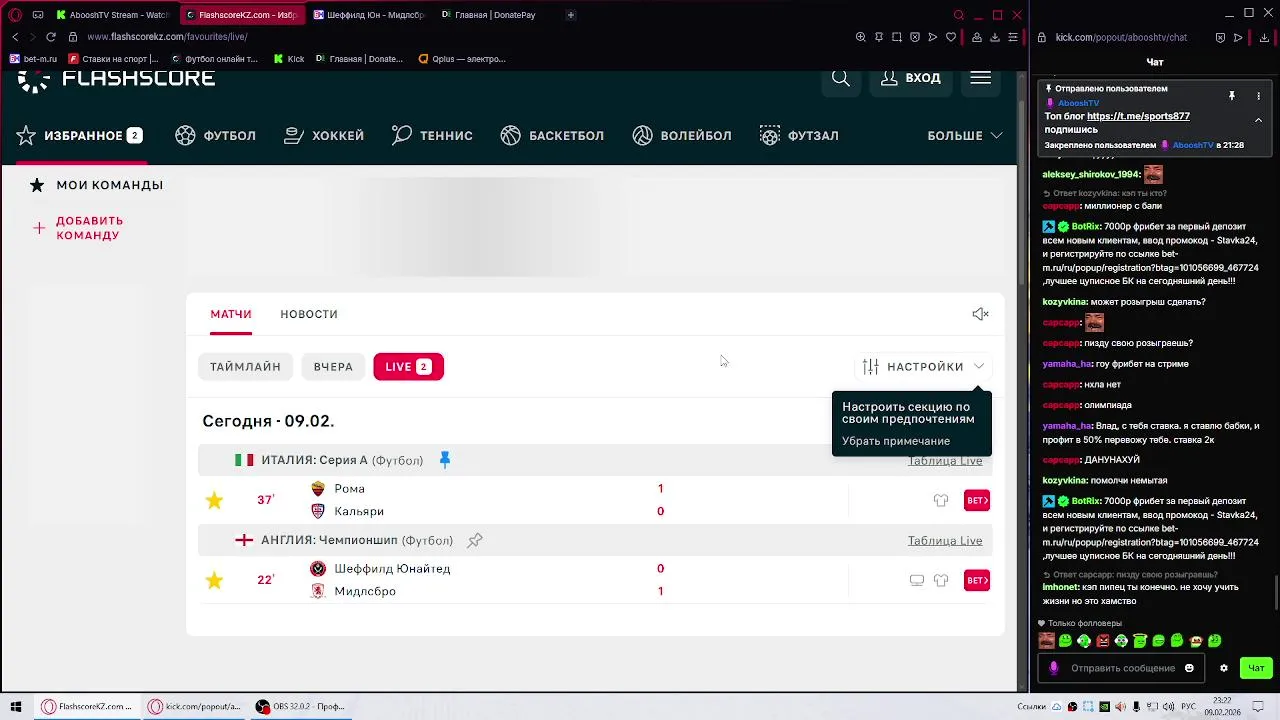Open the ИЗБРАННОЕ favourites section
Image resolution: width=1280 pixels, height=720 pixels.
coord(80,135)
